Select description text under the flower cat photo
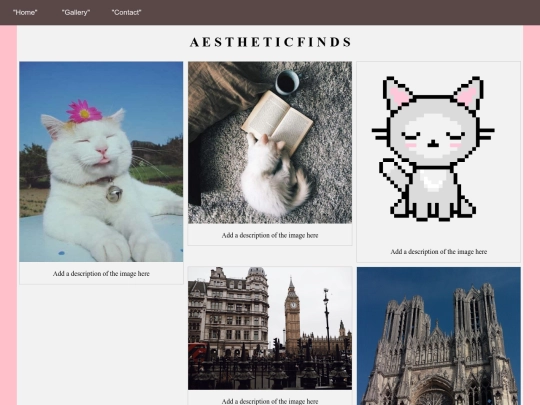This screenshot has width=540, height=405. [x=101, y=274]
